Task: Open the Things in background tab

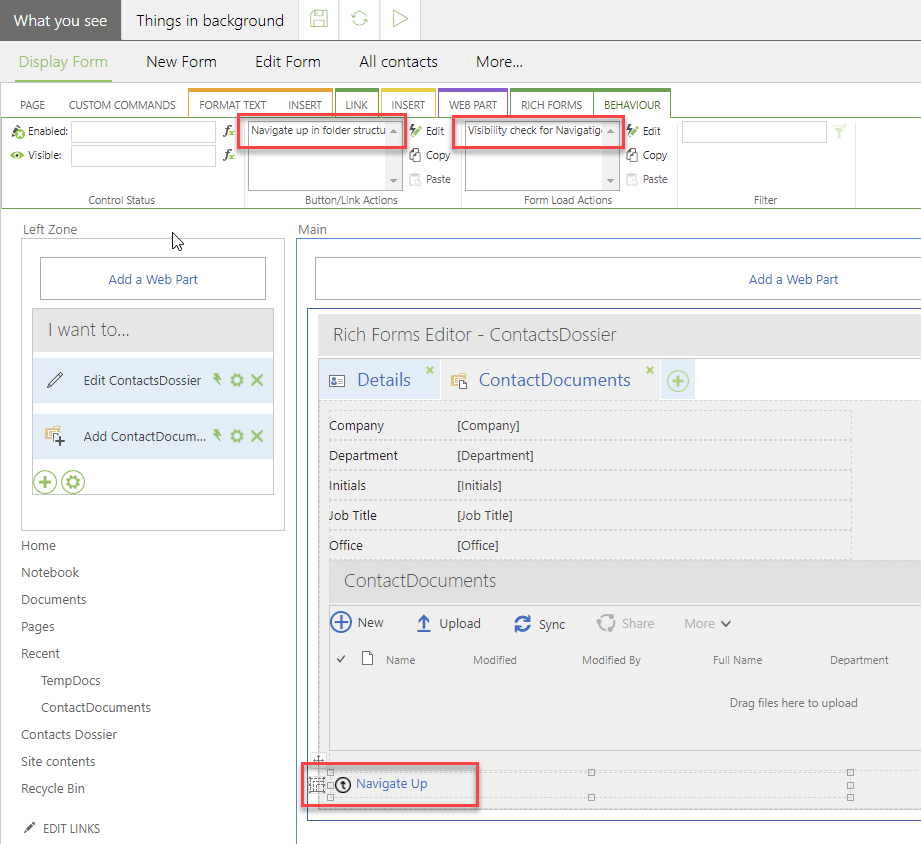Action: point(210,20)
